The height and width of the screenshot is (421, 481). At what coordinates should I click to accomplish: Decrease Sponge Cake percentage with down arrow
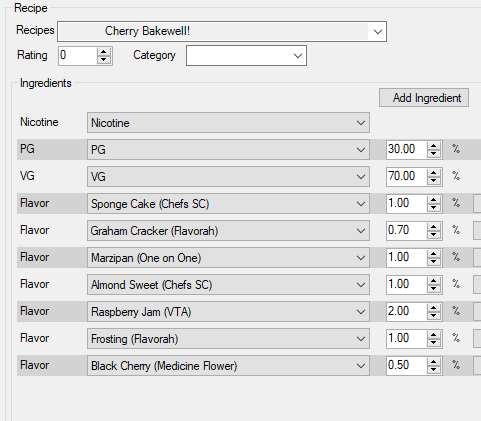point(434,208)
